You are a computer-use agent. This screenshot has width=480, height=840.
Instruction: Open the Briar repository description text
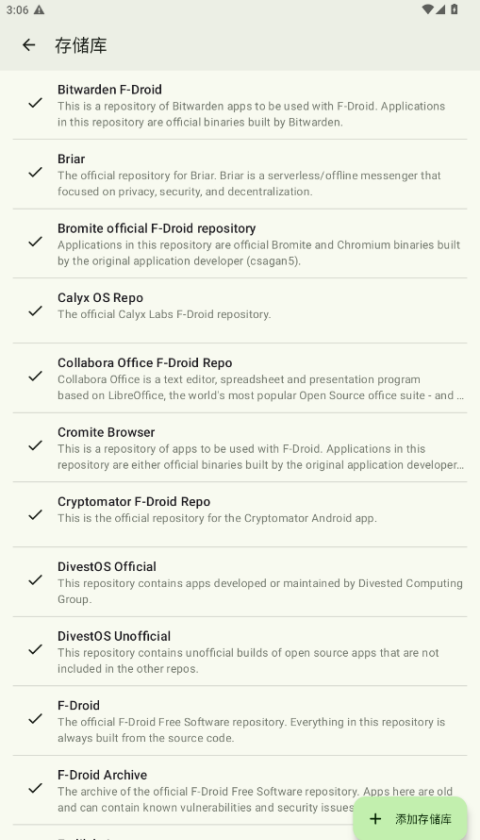tap(249, 184)
